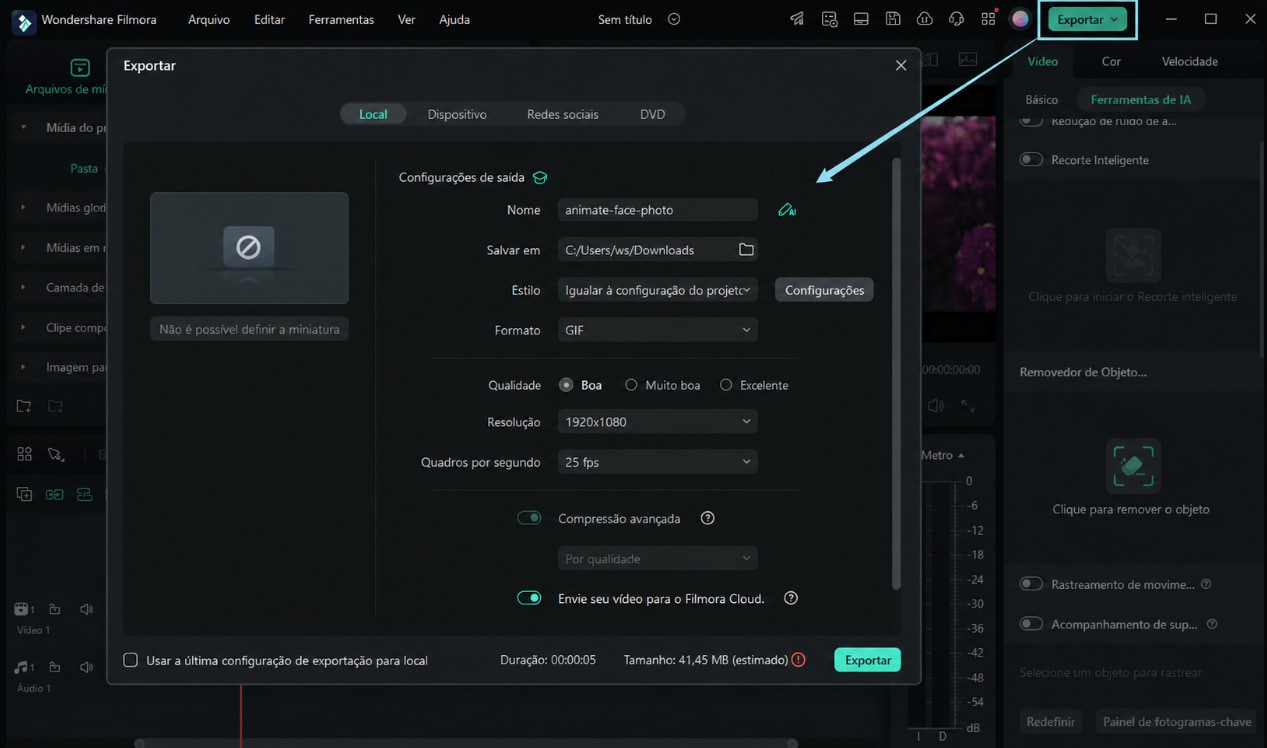
Task: Click the Exportar button in dialog footer
Action: [x=867, y=660]
